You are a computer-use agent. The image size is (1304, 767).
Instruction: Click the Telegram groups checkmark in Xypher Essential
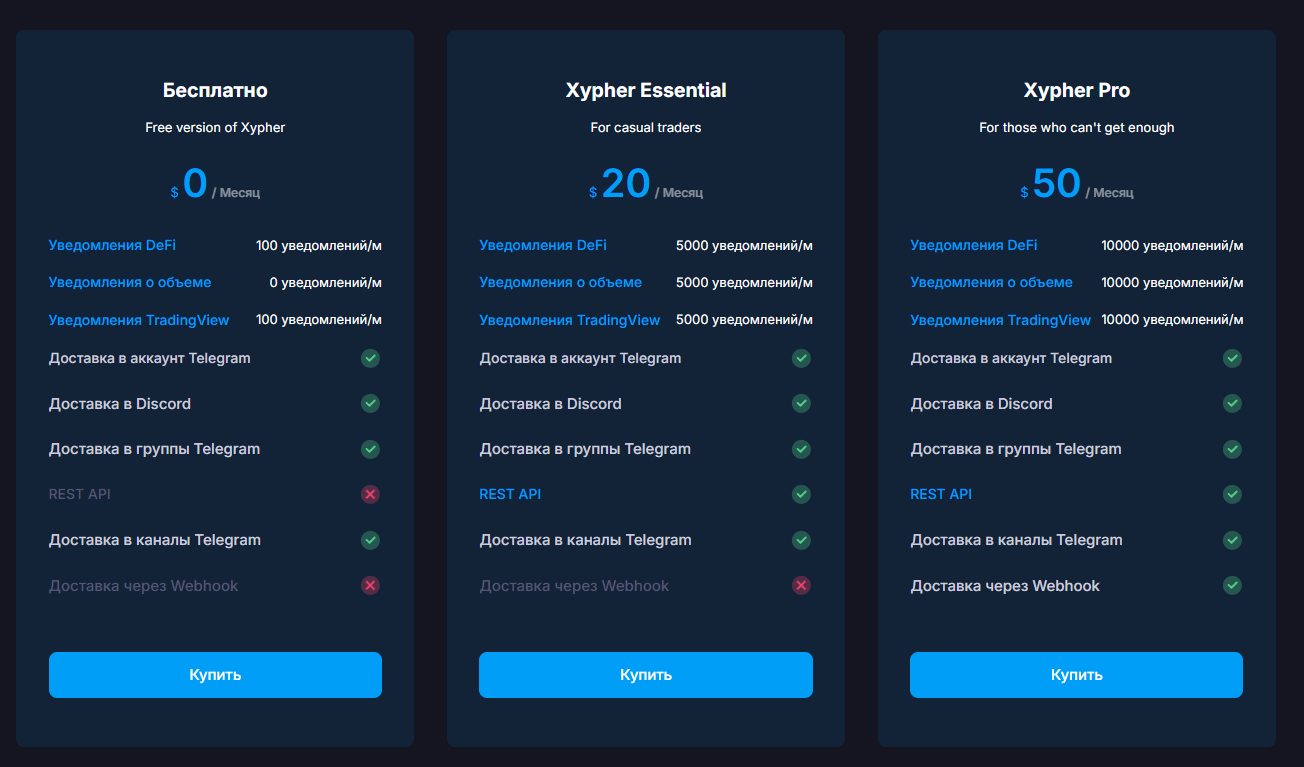[x=802, y=449]
